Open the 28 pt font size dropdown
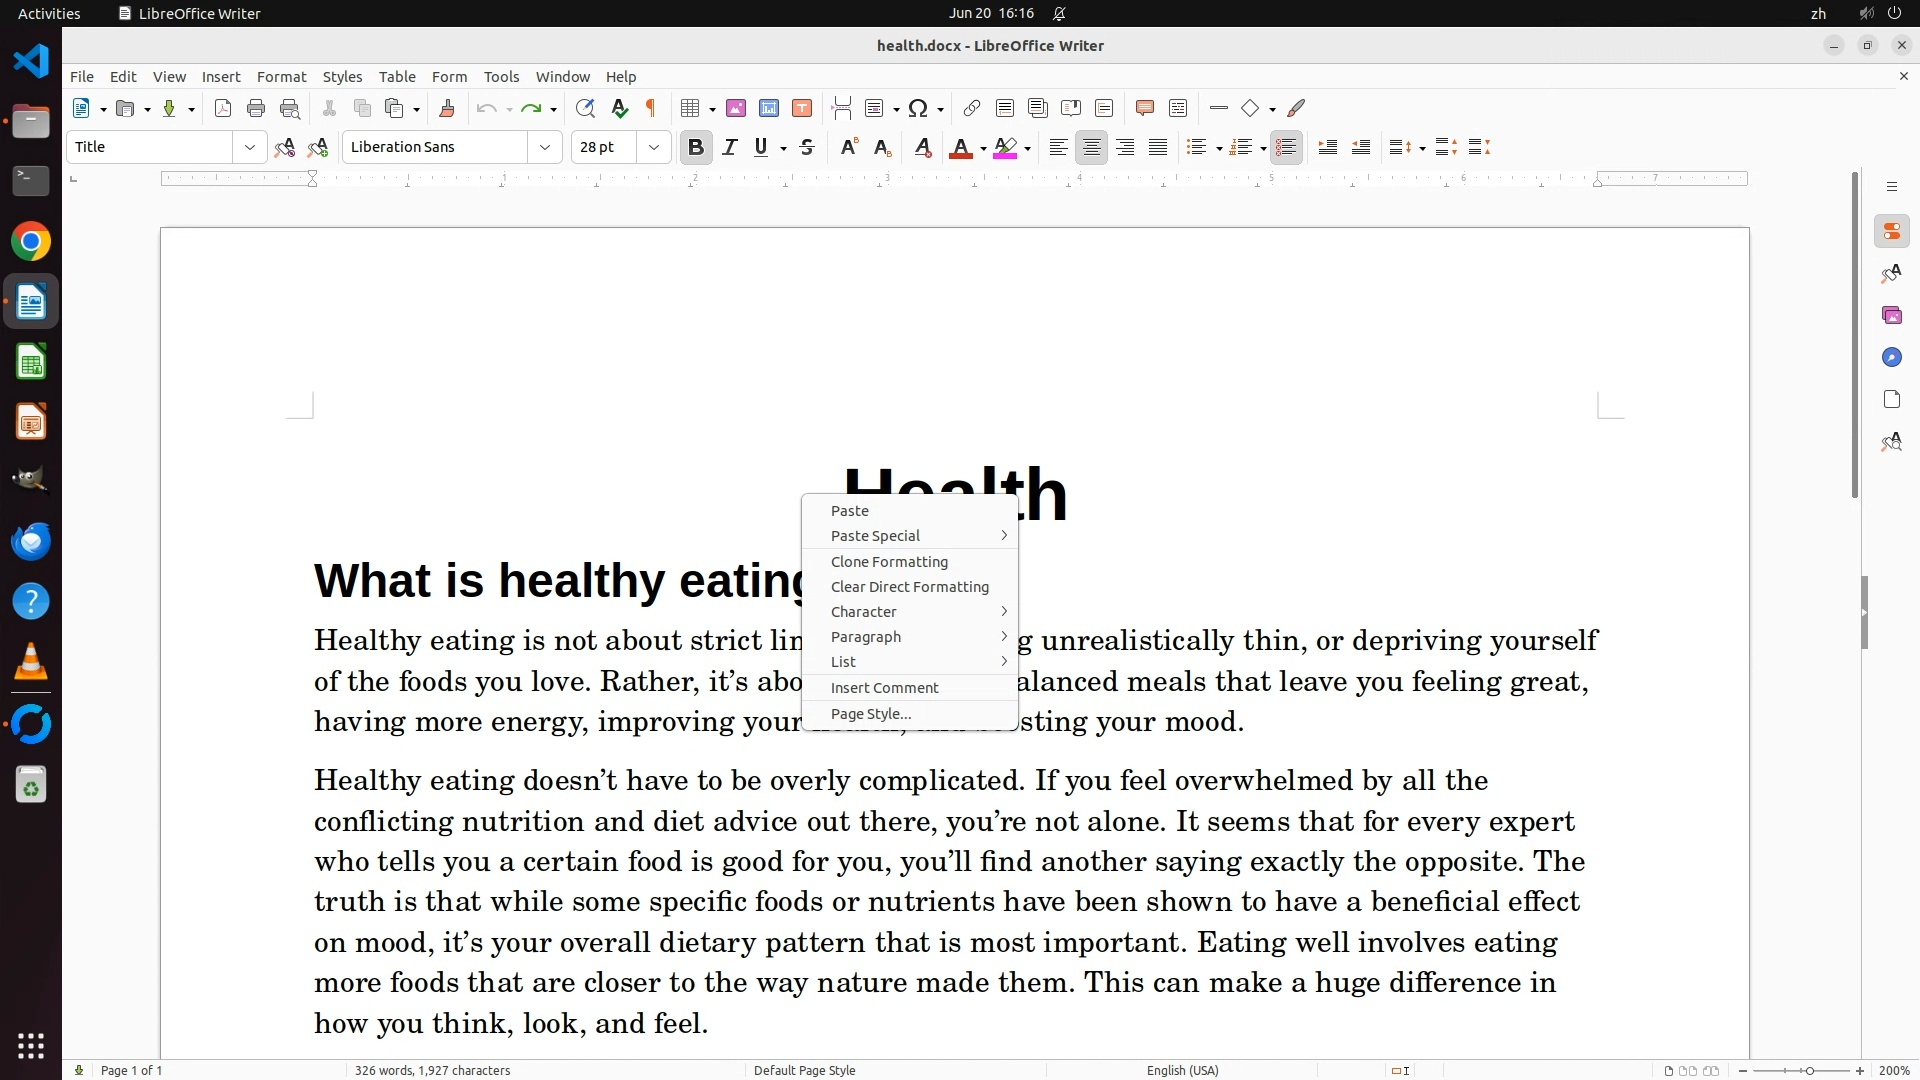The width and height of the screenshot is (1920, 1080). pyautogui.click(x=653, y=148)
